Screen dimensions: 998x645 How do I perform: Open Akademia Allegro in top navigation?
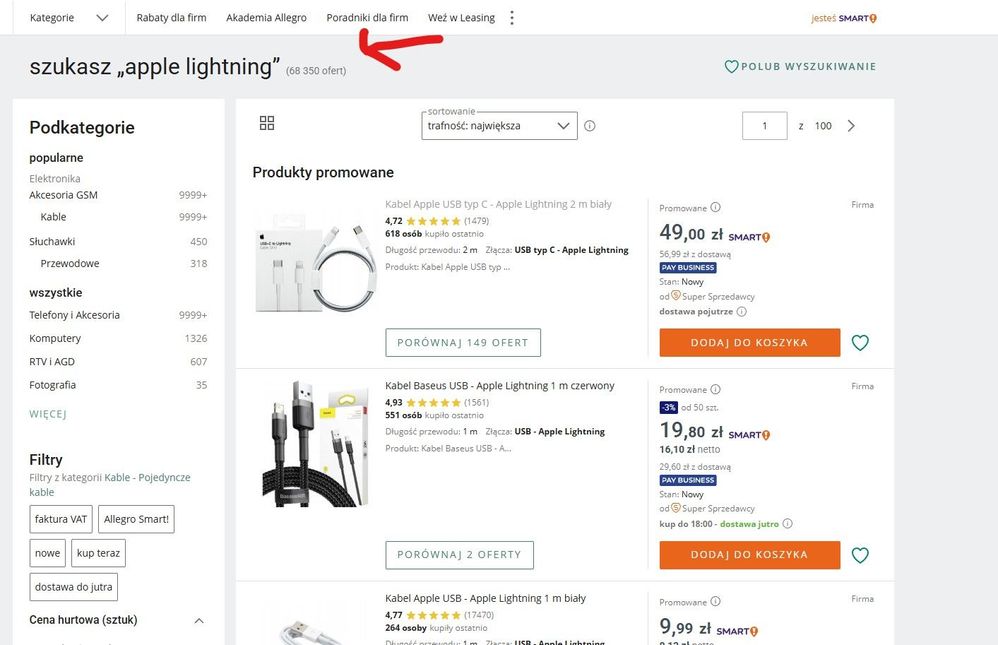pyautogui.click(x=266, y=18)
